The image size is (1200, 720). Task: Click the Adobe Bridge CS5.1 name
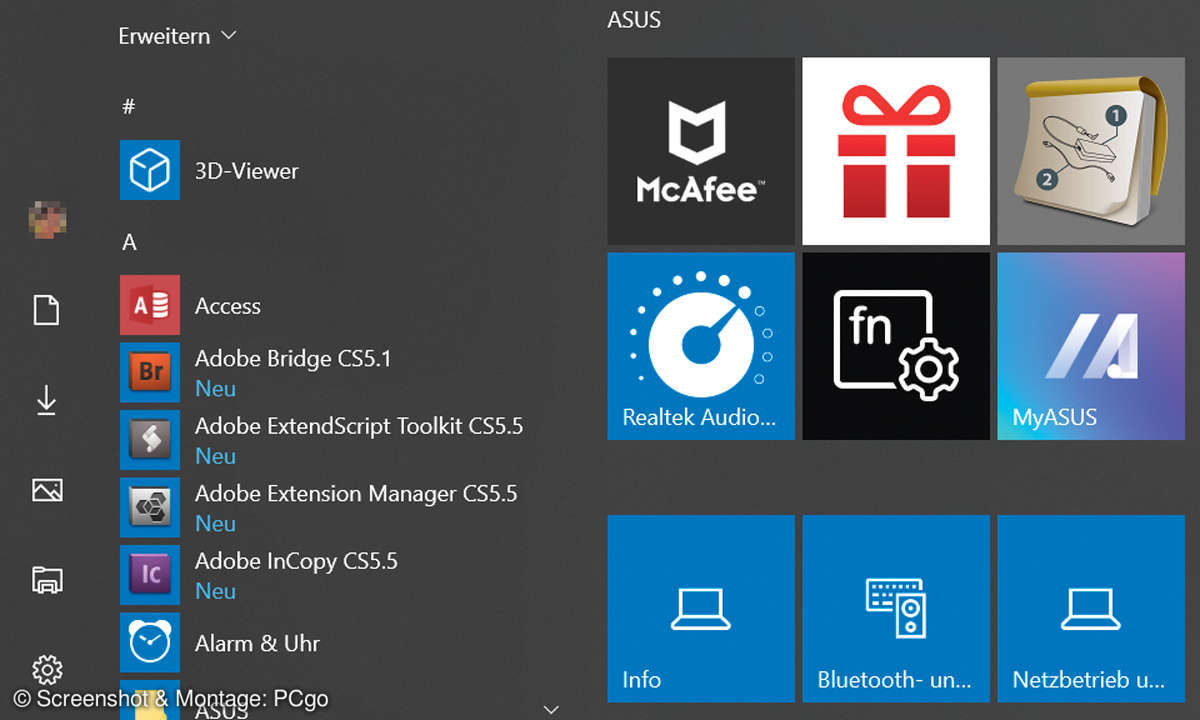(293, 358)
